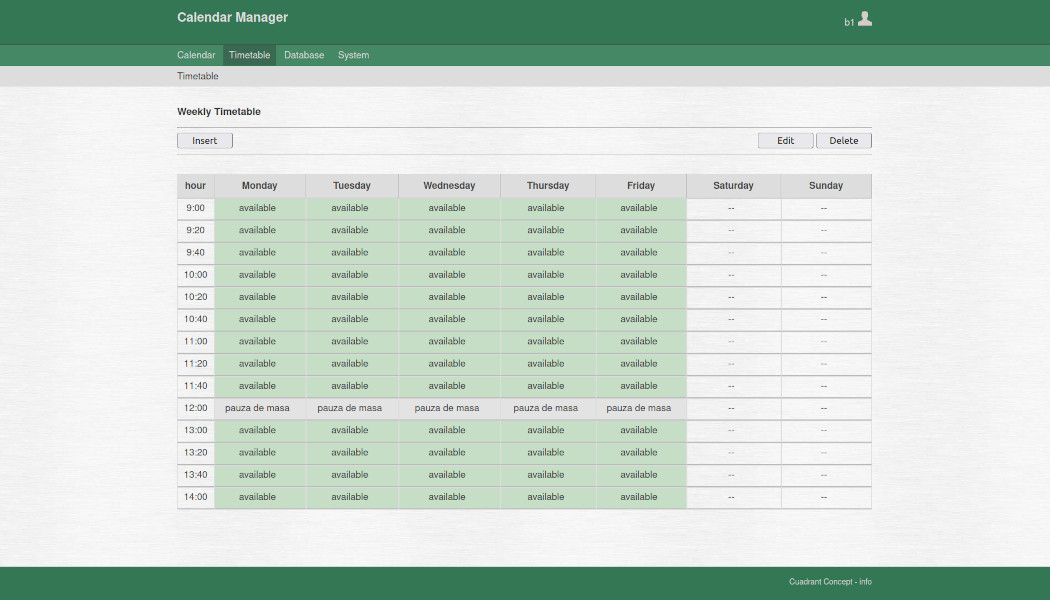Select Thursday 11:40 available slot
This screenshot has height=600, width=1050.
pyautogui.click(x=546, y=386)
